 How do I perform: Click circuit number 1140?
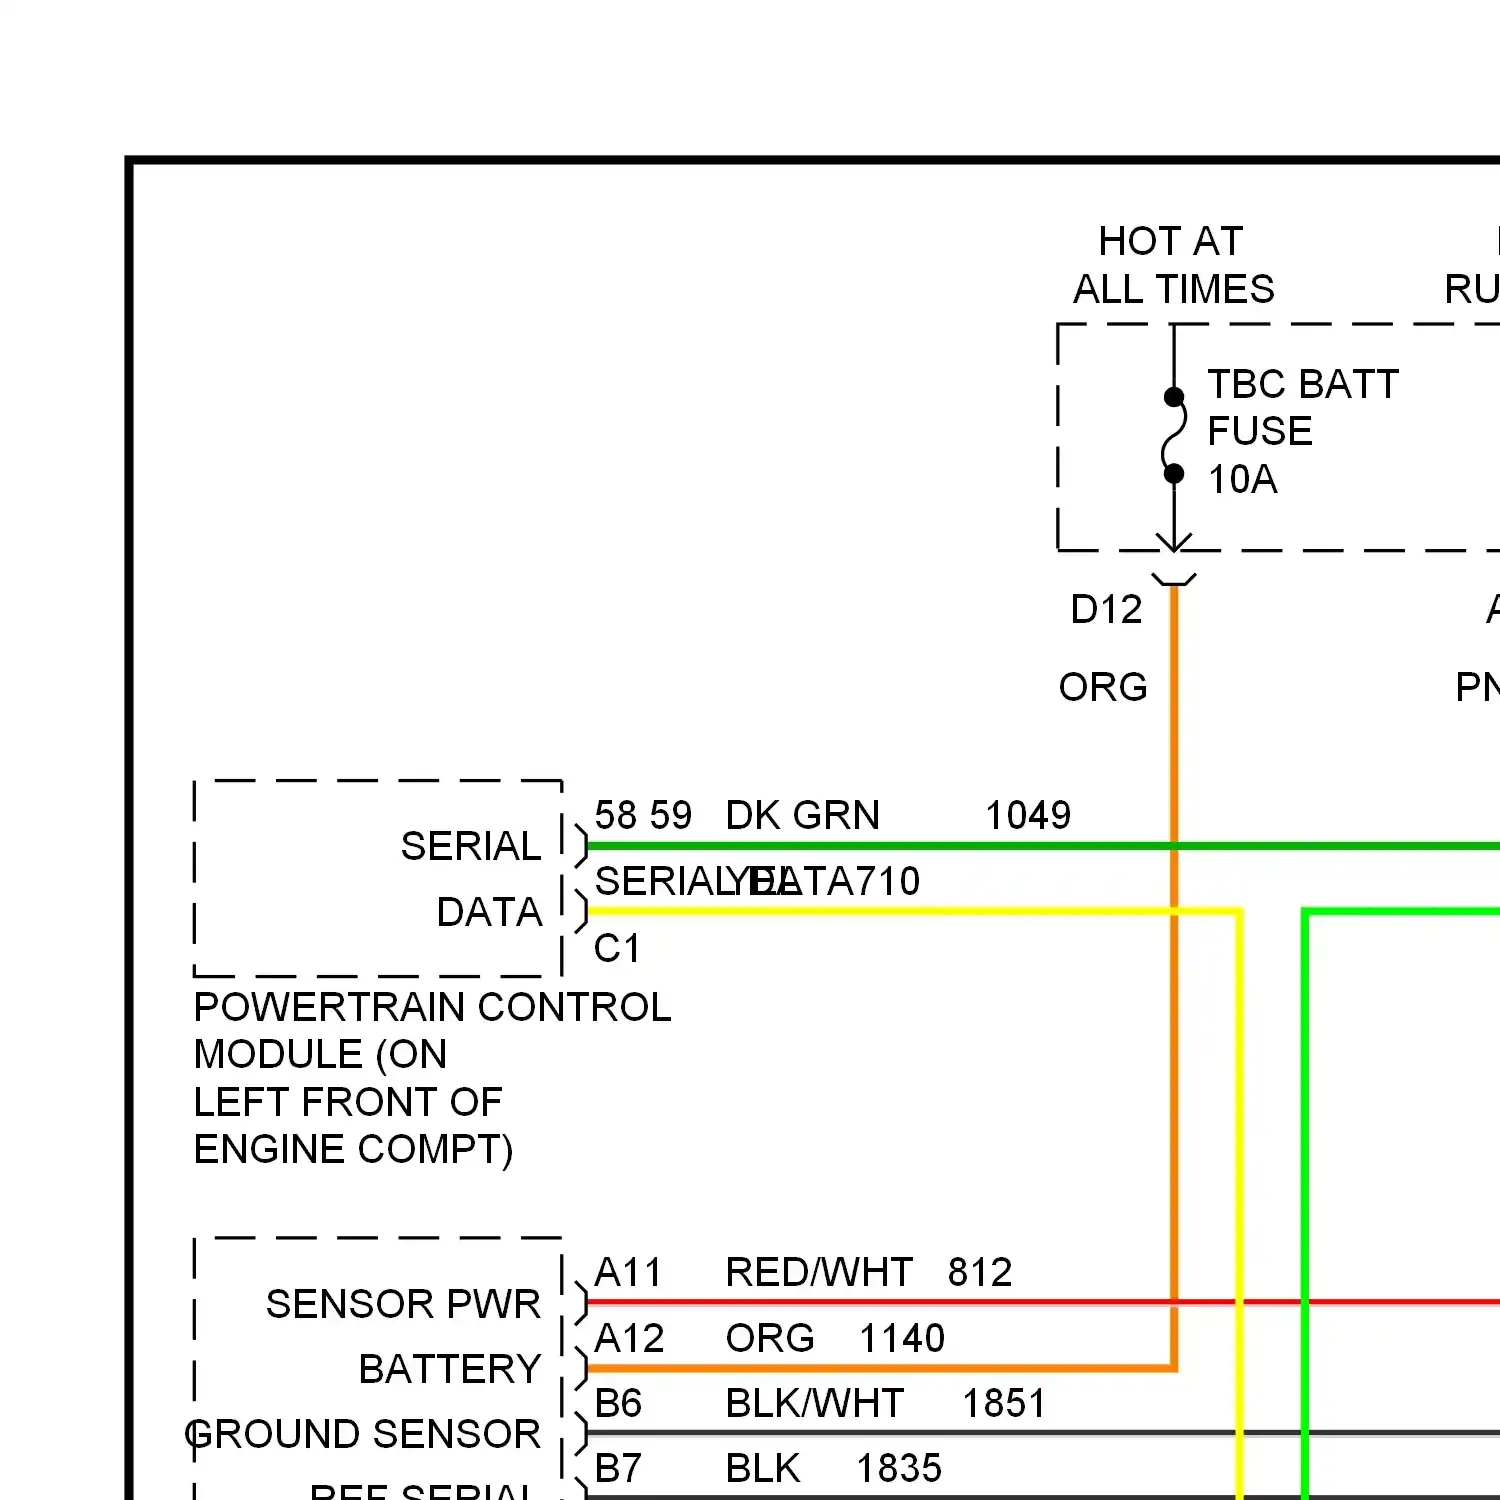click(902, 1338)
